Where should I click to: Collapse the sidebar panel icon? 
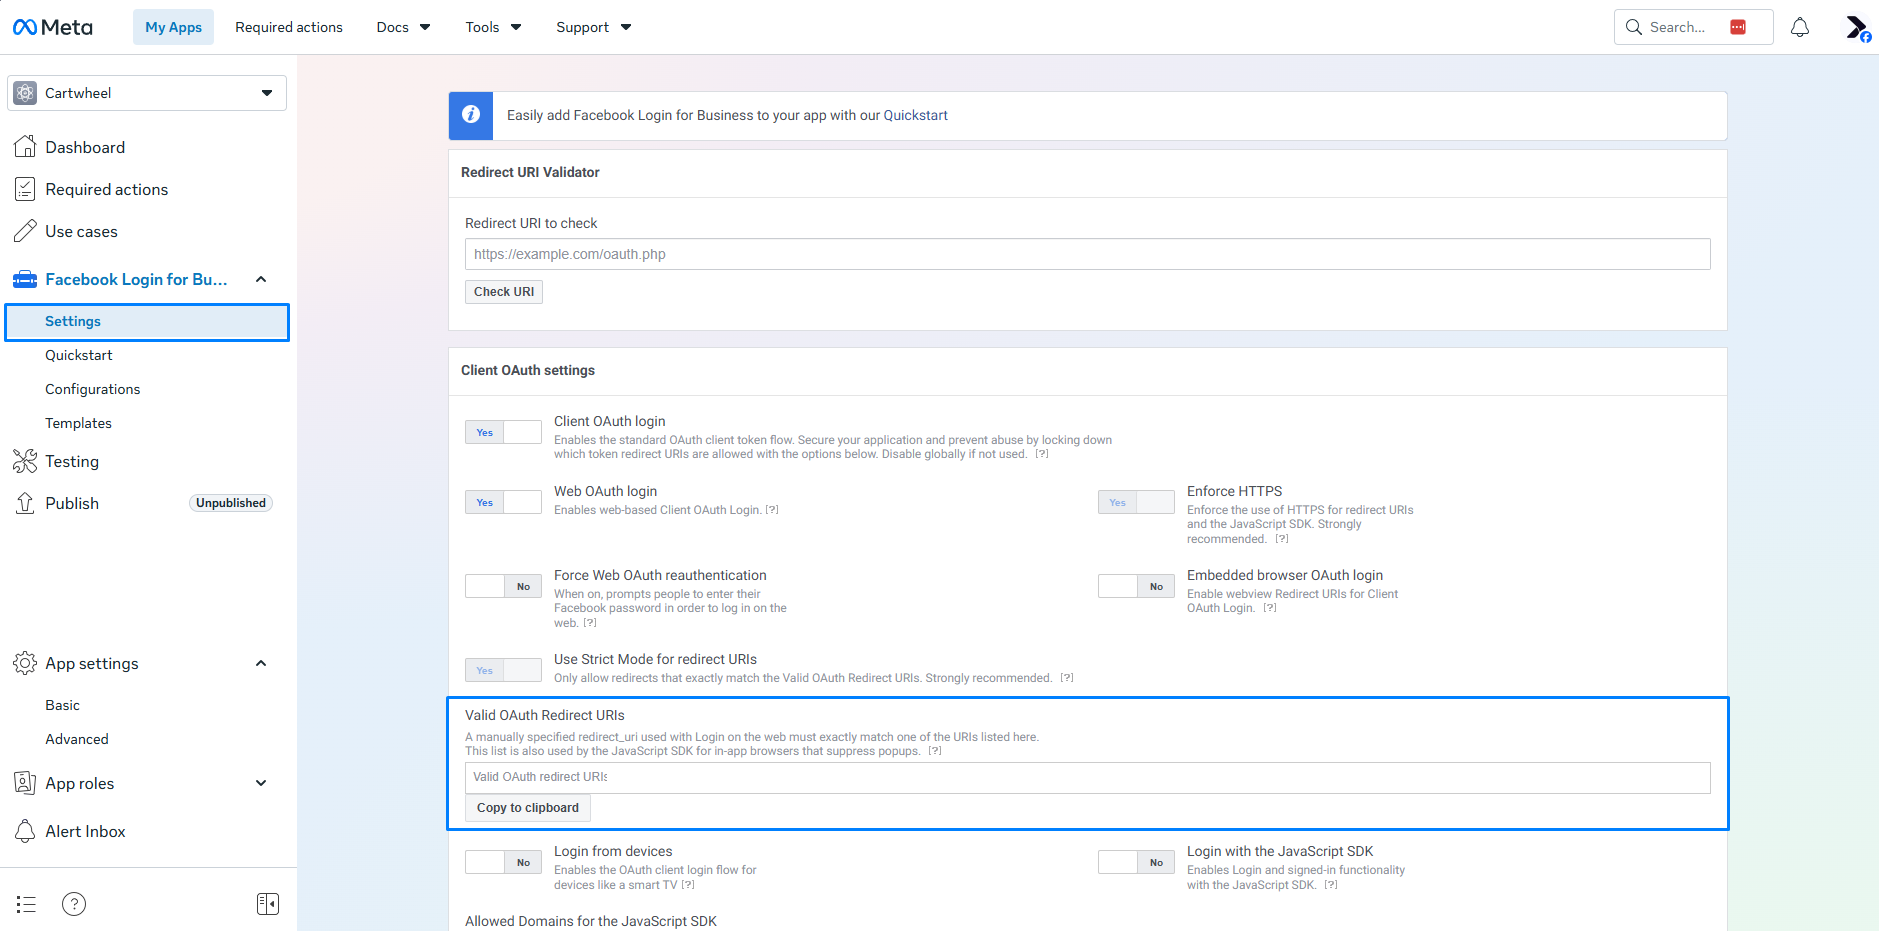pos(268,904)
